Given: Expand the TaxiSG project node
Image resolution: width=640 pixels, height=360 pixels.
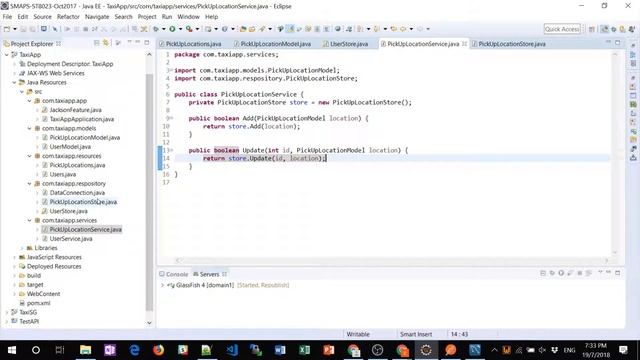Looking at the screenshot, I should pyautogui.click(x=7, y=312).
